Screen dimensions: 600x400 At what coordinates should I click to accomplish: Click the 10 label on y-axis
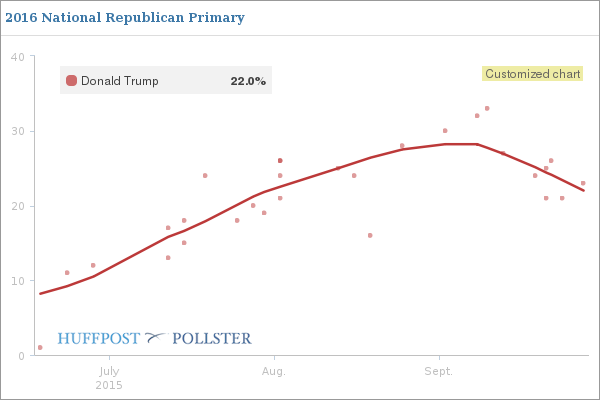click(x=18, y=281)
